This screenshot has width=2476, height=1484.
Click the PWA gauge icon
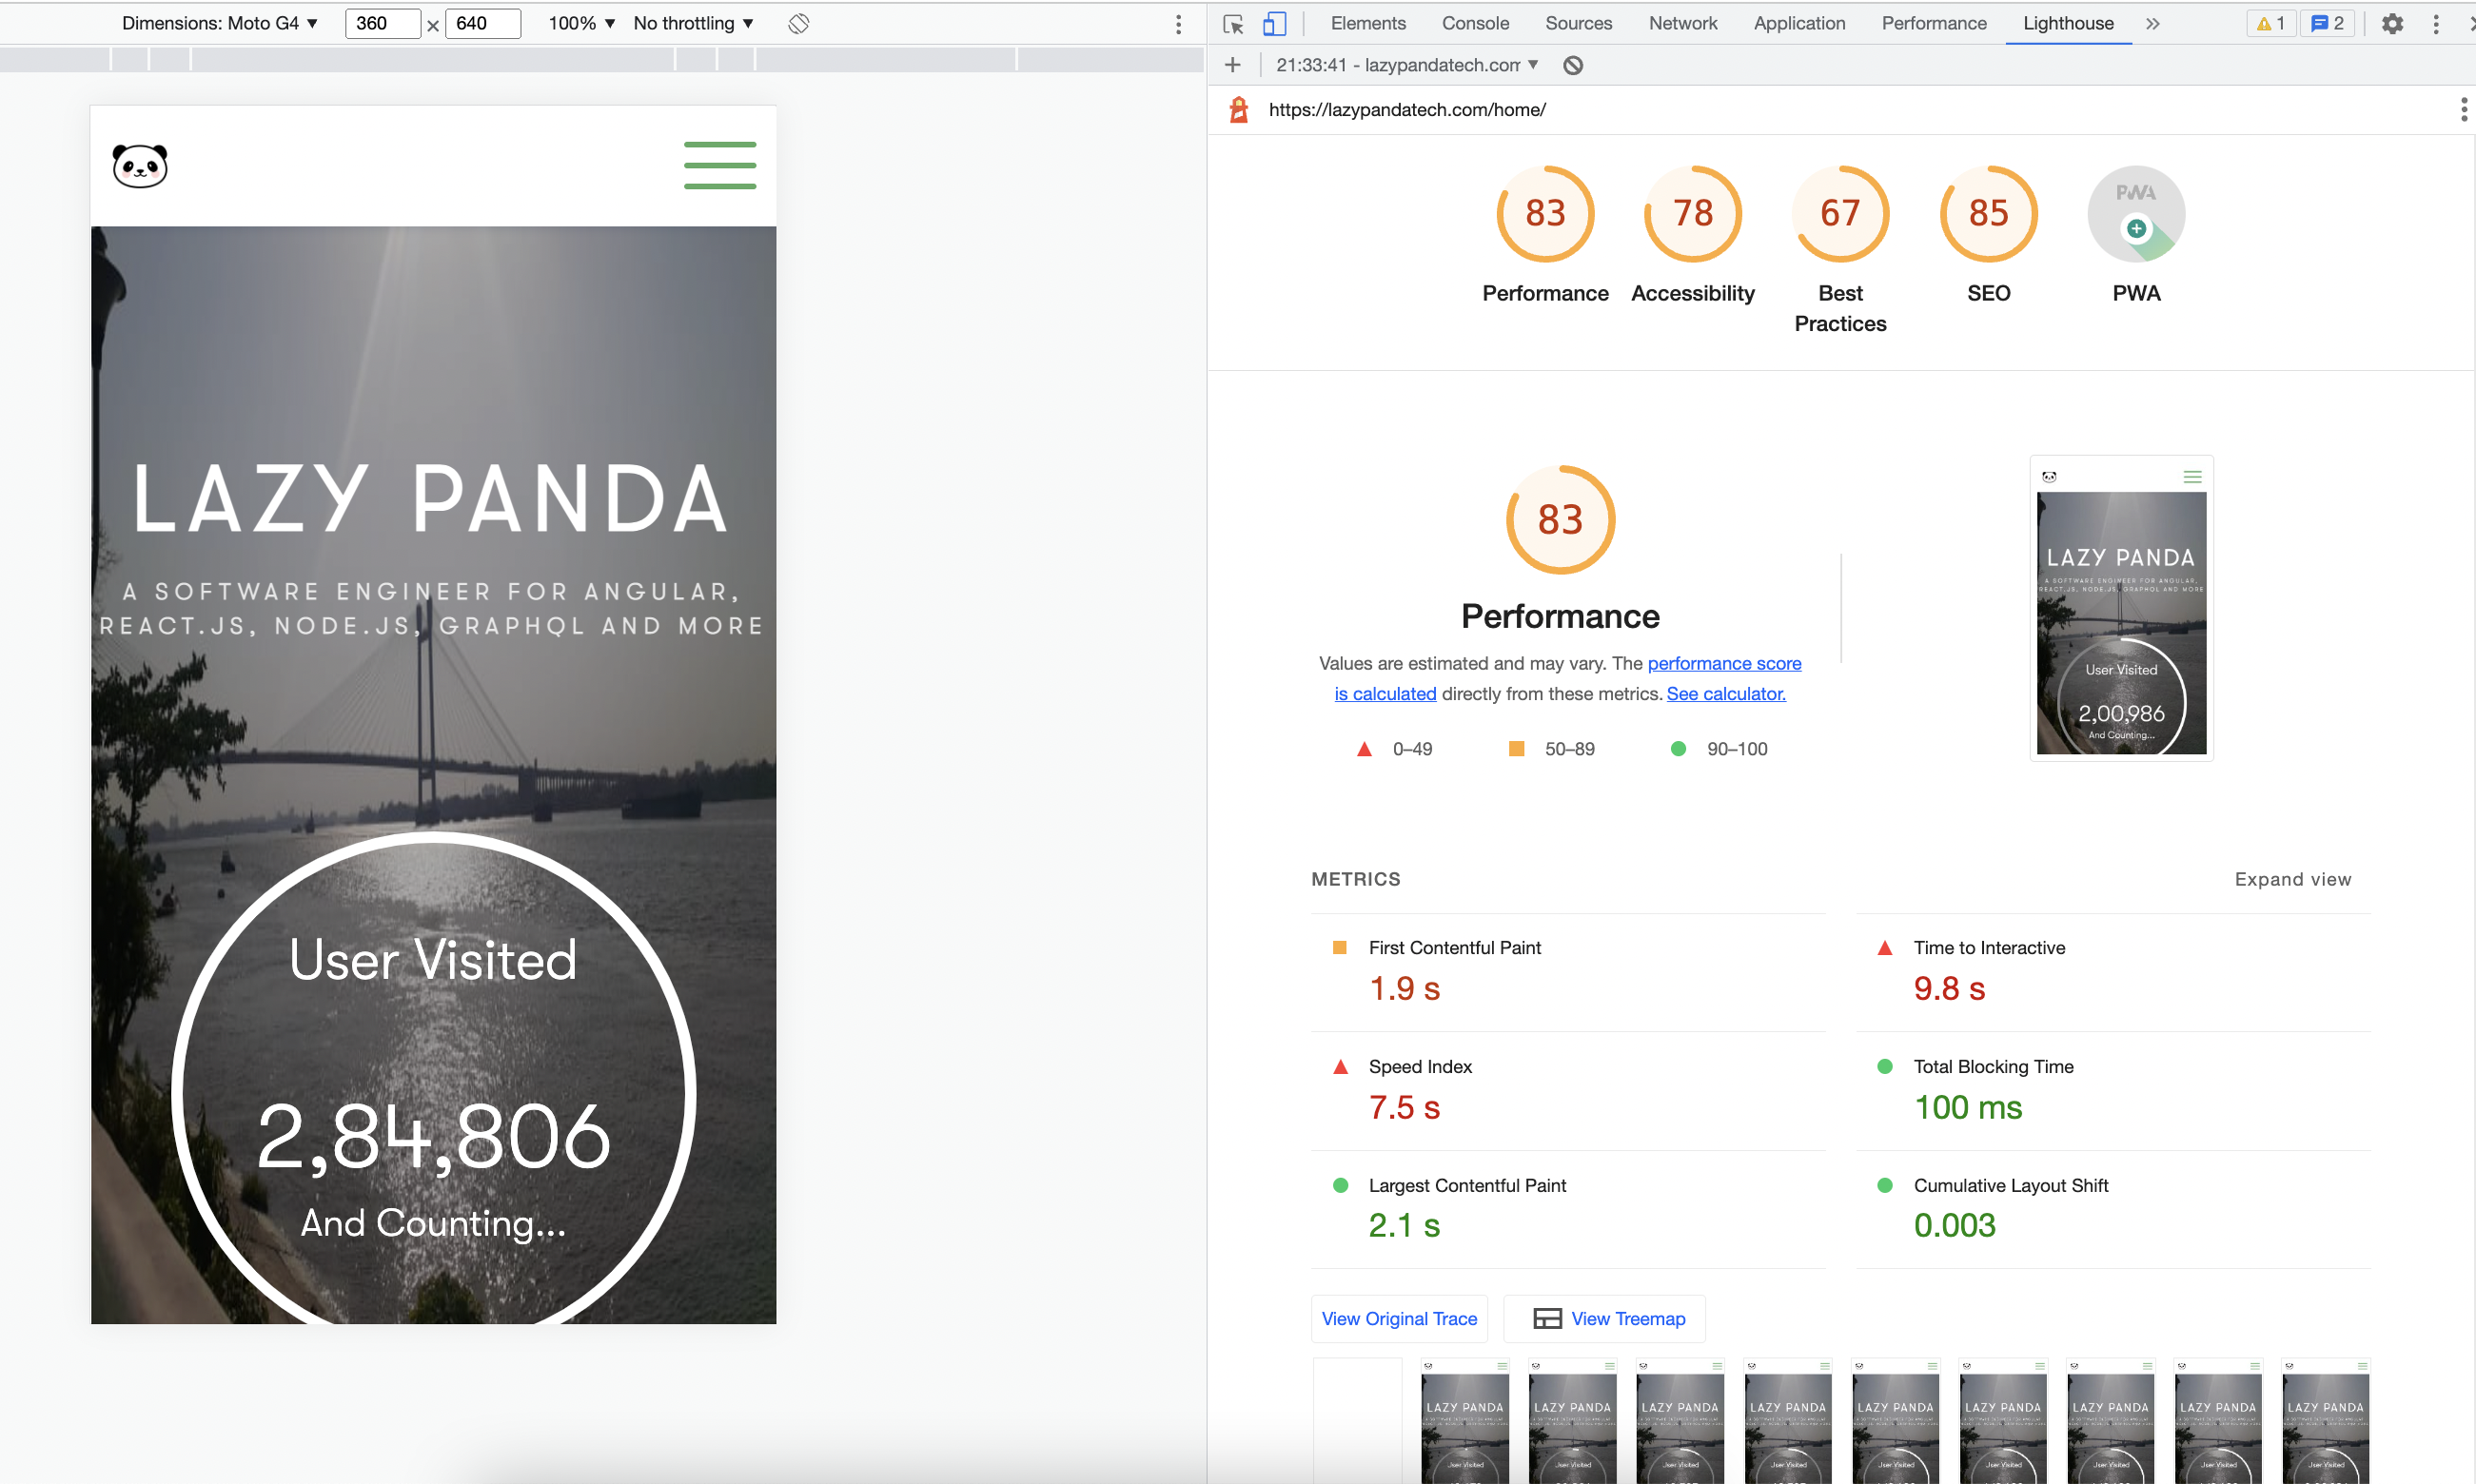tap(2136, 214)
